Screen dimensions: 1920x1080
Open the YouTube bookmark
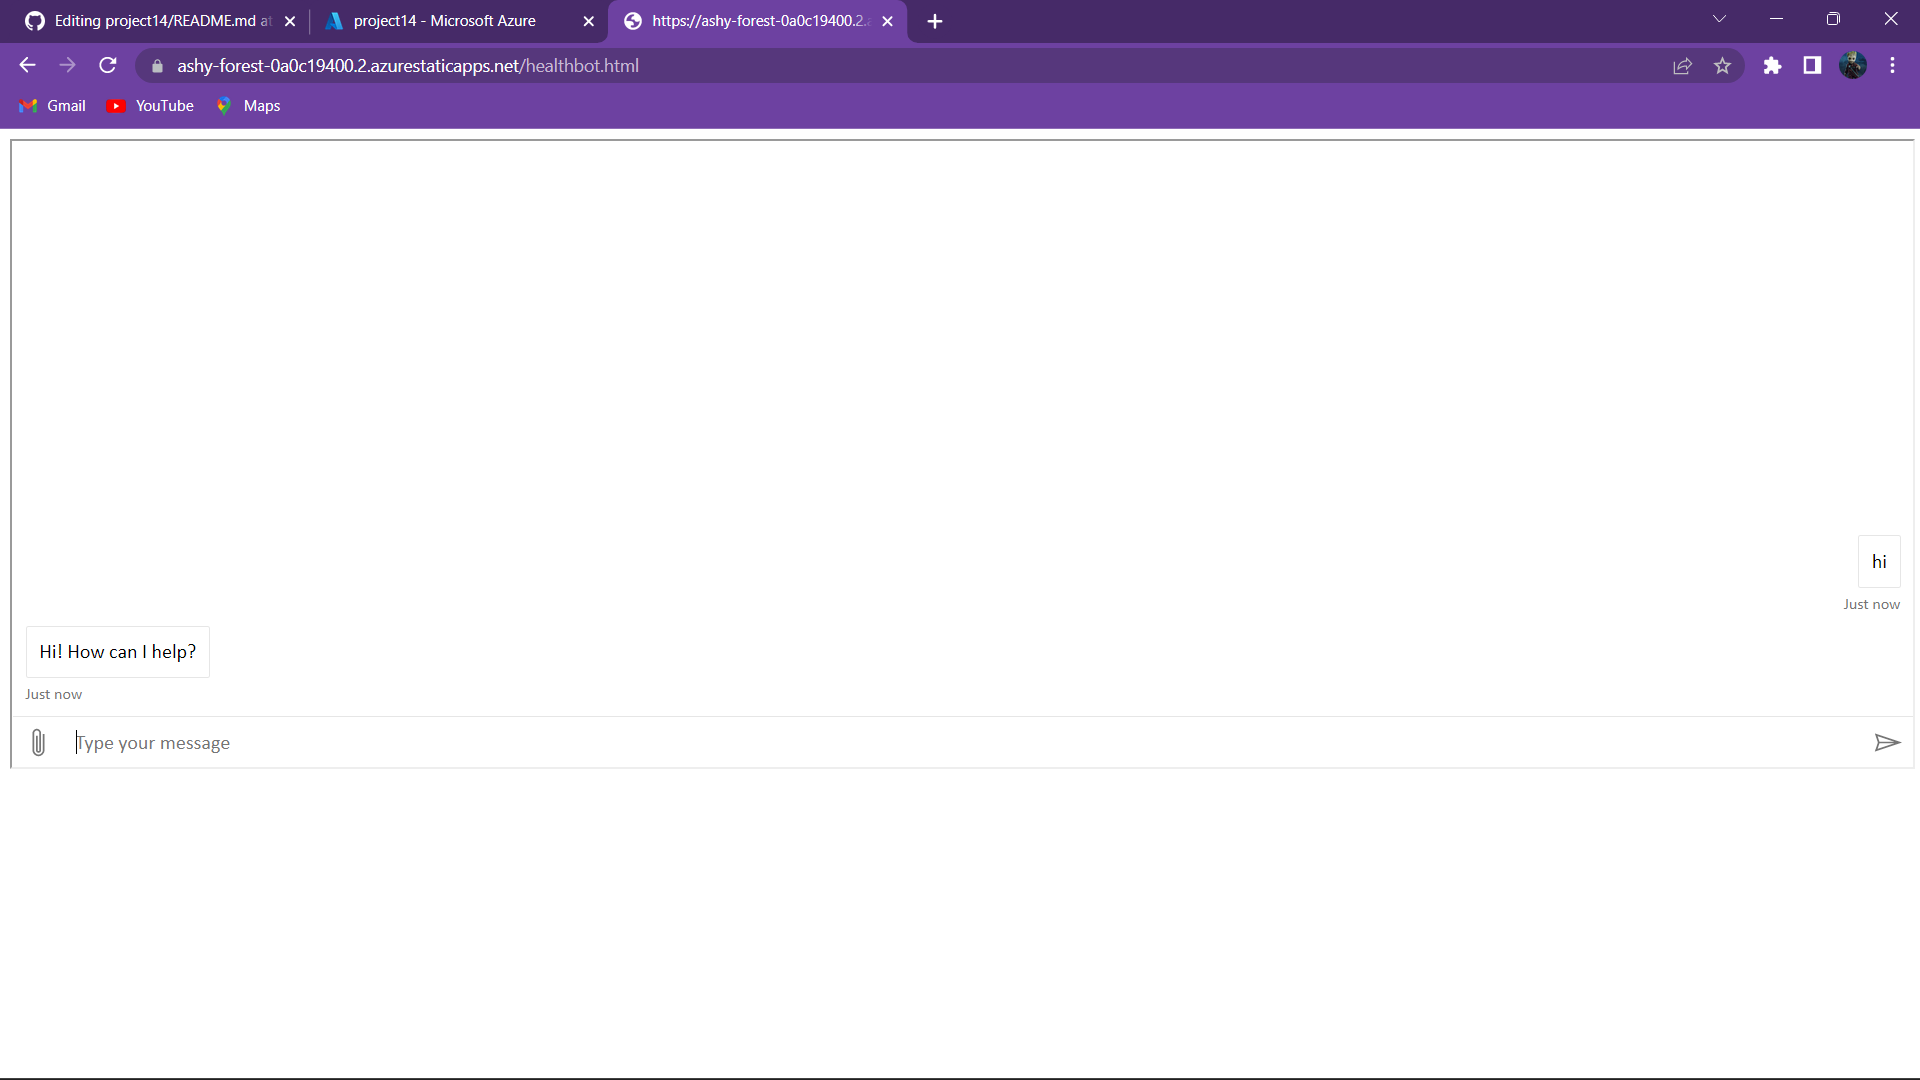150,106
